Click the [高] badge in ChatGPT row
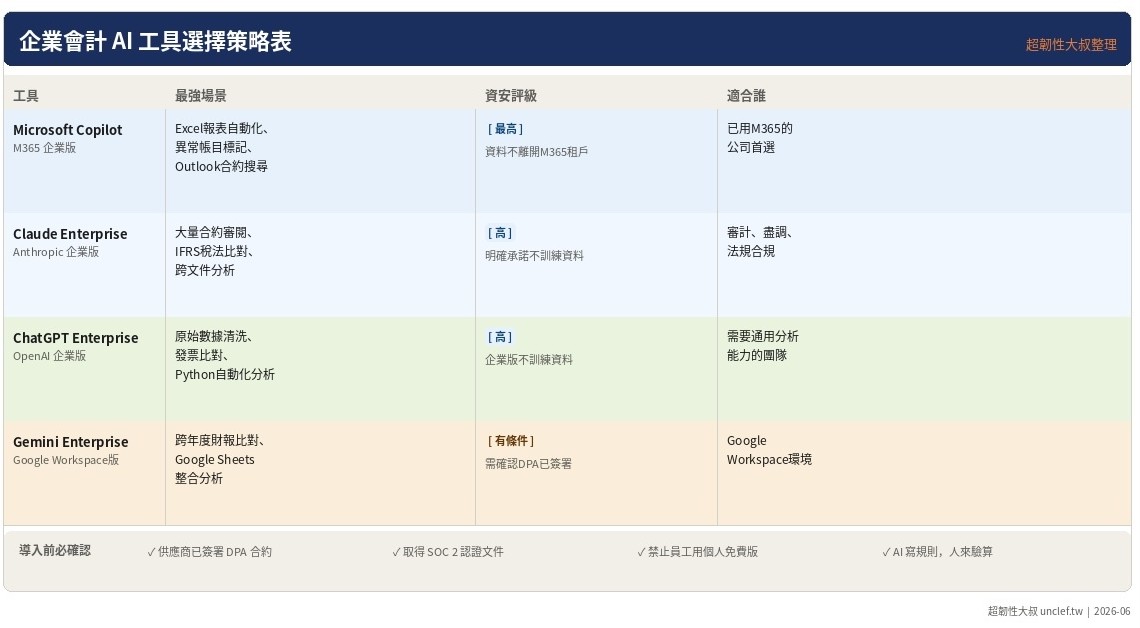 499,337
